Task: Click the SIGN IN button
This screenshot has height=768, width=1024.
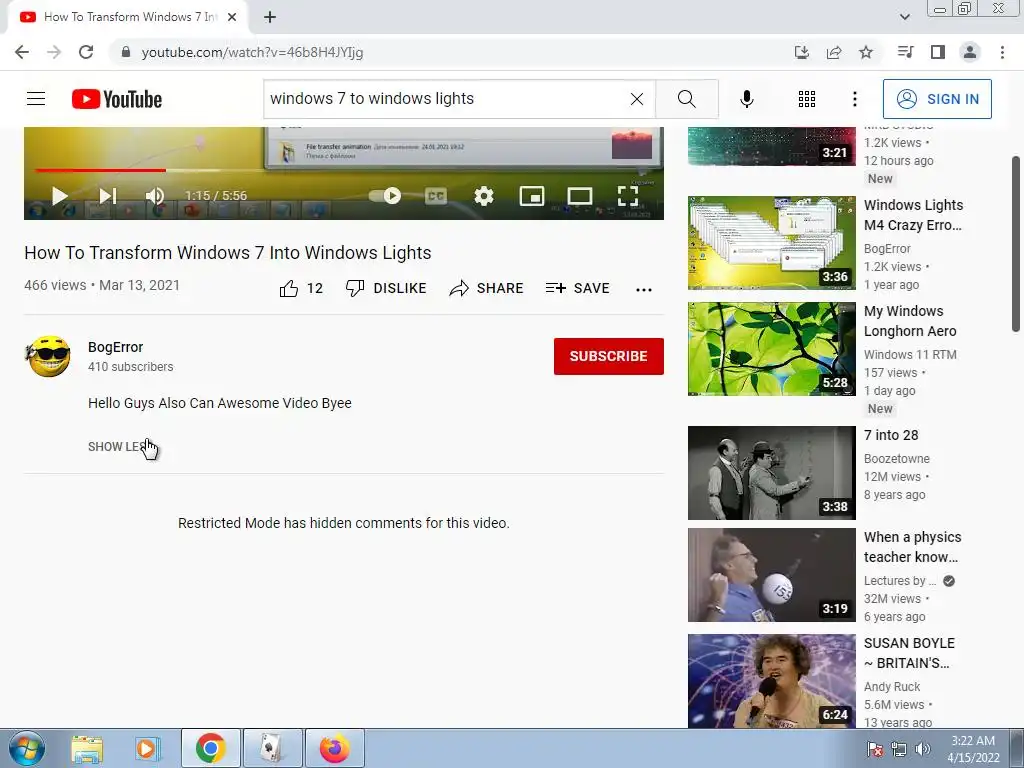Action: (937, 99)
